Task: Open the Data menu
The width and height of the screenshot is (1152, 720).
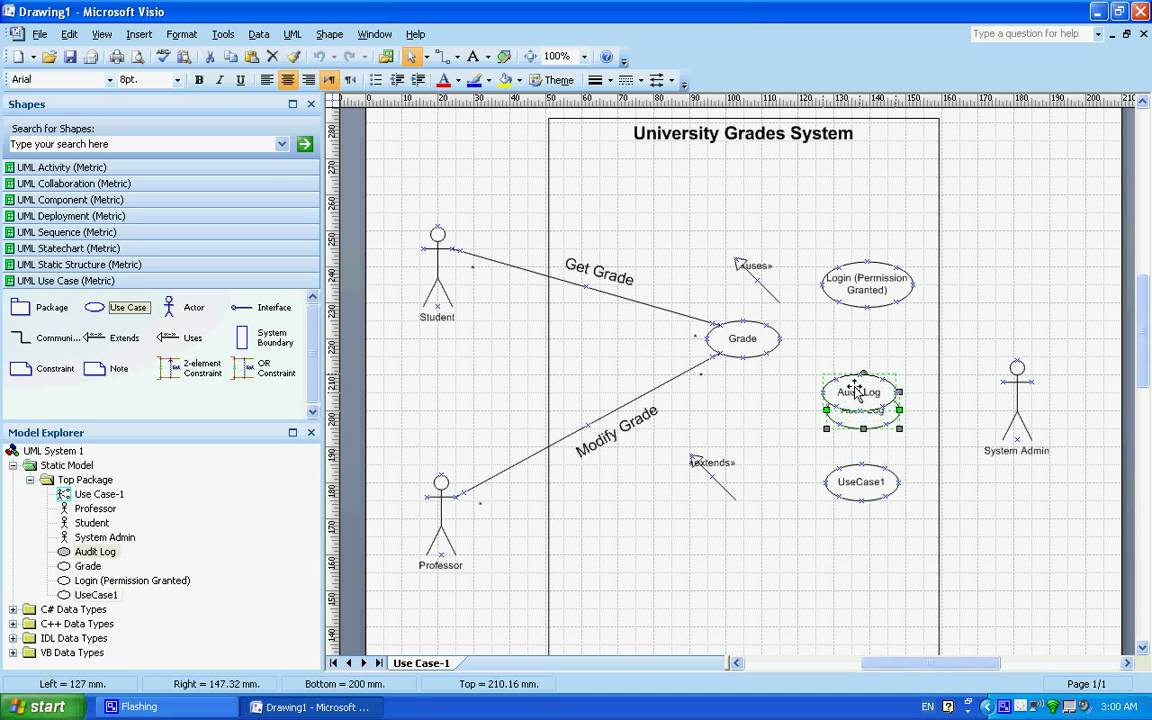Action: [x=259, y=34]
